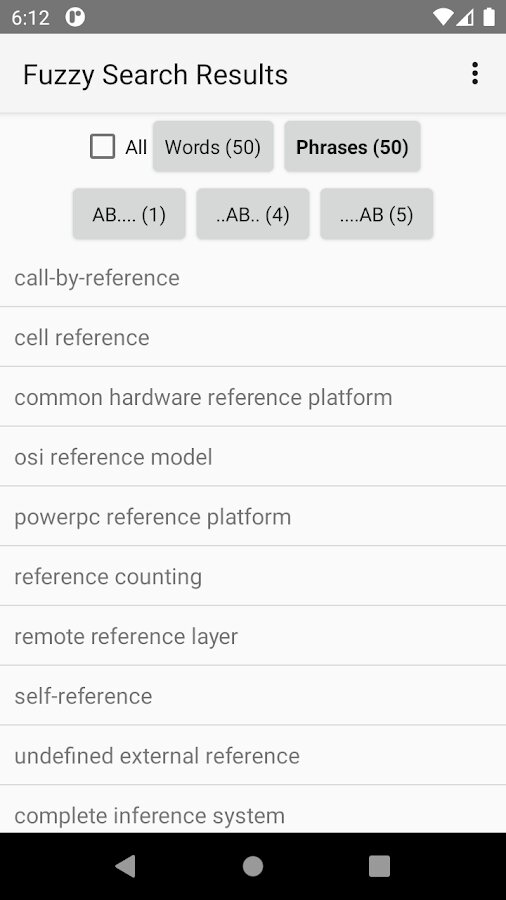Open osi reference model result

pyautogui.click(x=253, y=456)
